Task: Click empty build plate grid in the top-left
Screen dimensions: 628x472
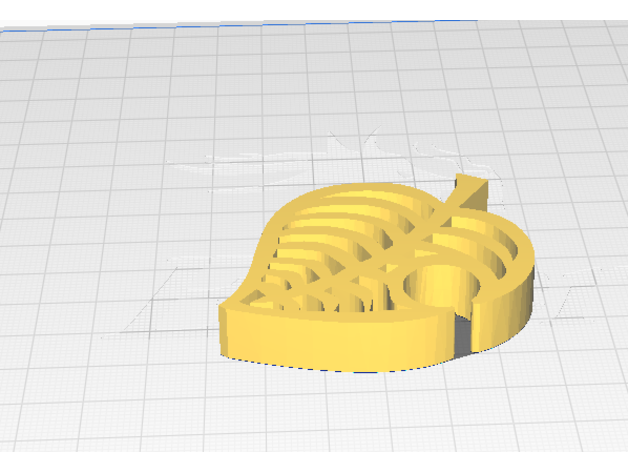Action: coord(80,80)
